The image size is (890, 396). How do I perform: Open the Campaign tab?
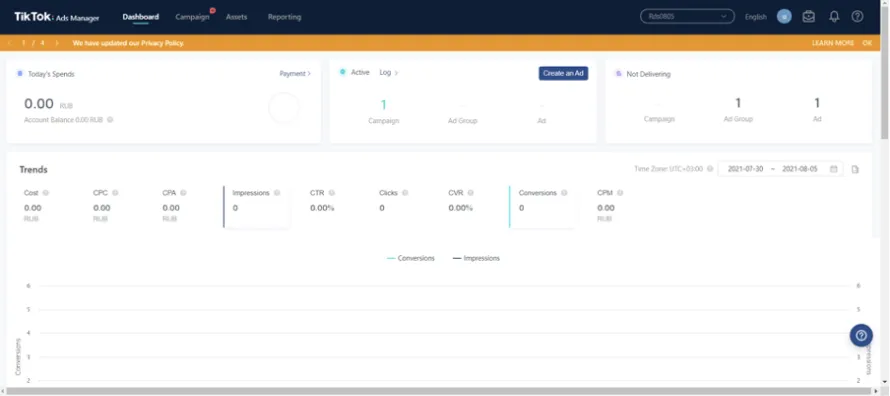[192, 17]
